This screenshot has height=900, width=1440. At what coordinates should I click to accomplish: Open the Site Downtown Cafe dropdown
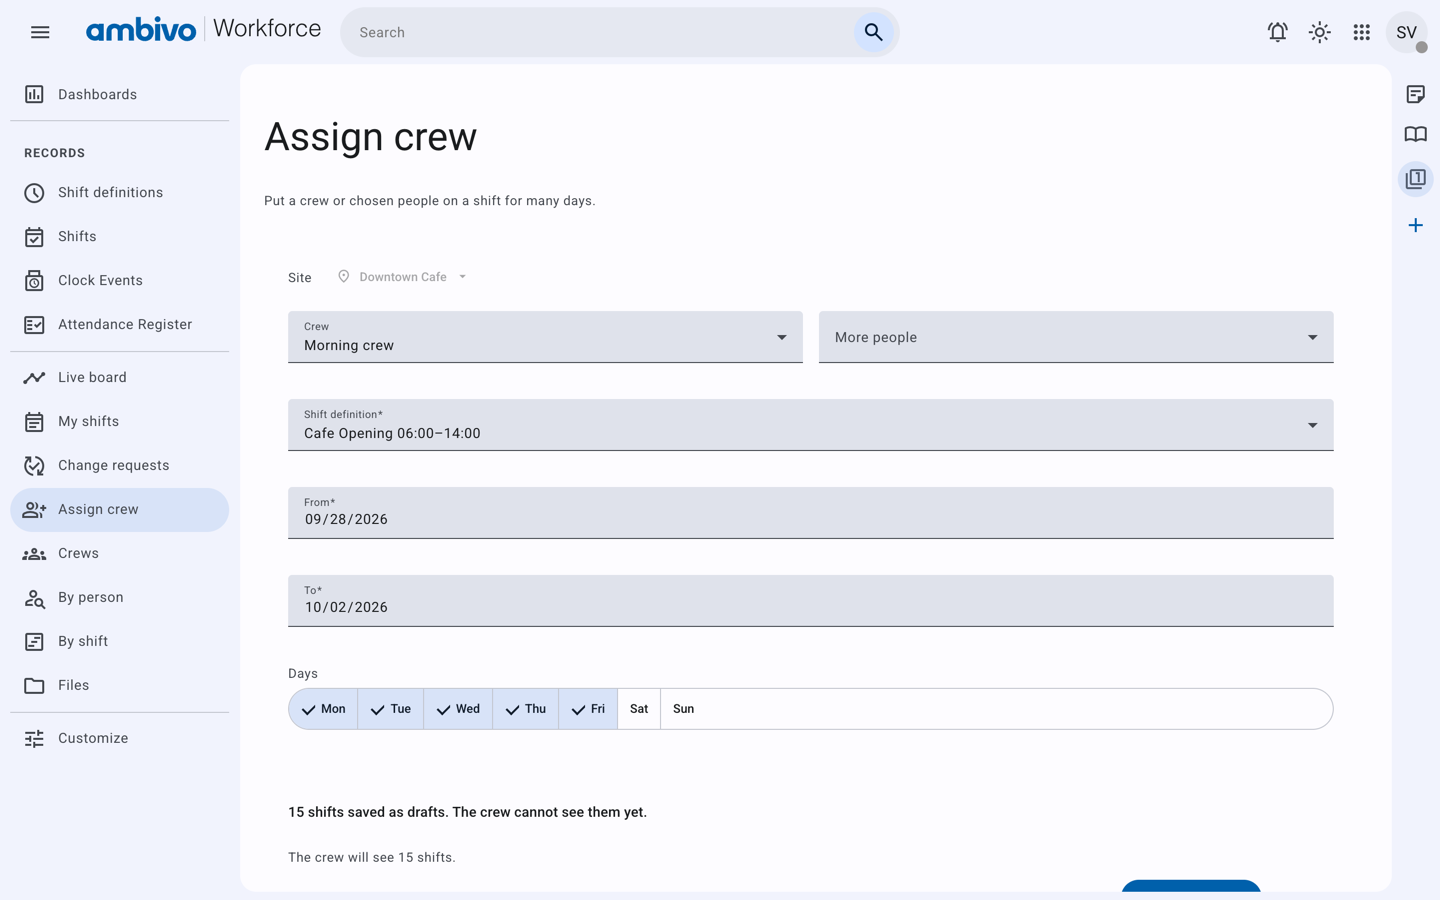(402, 277)
